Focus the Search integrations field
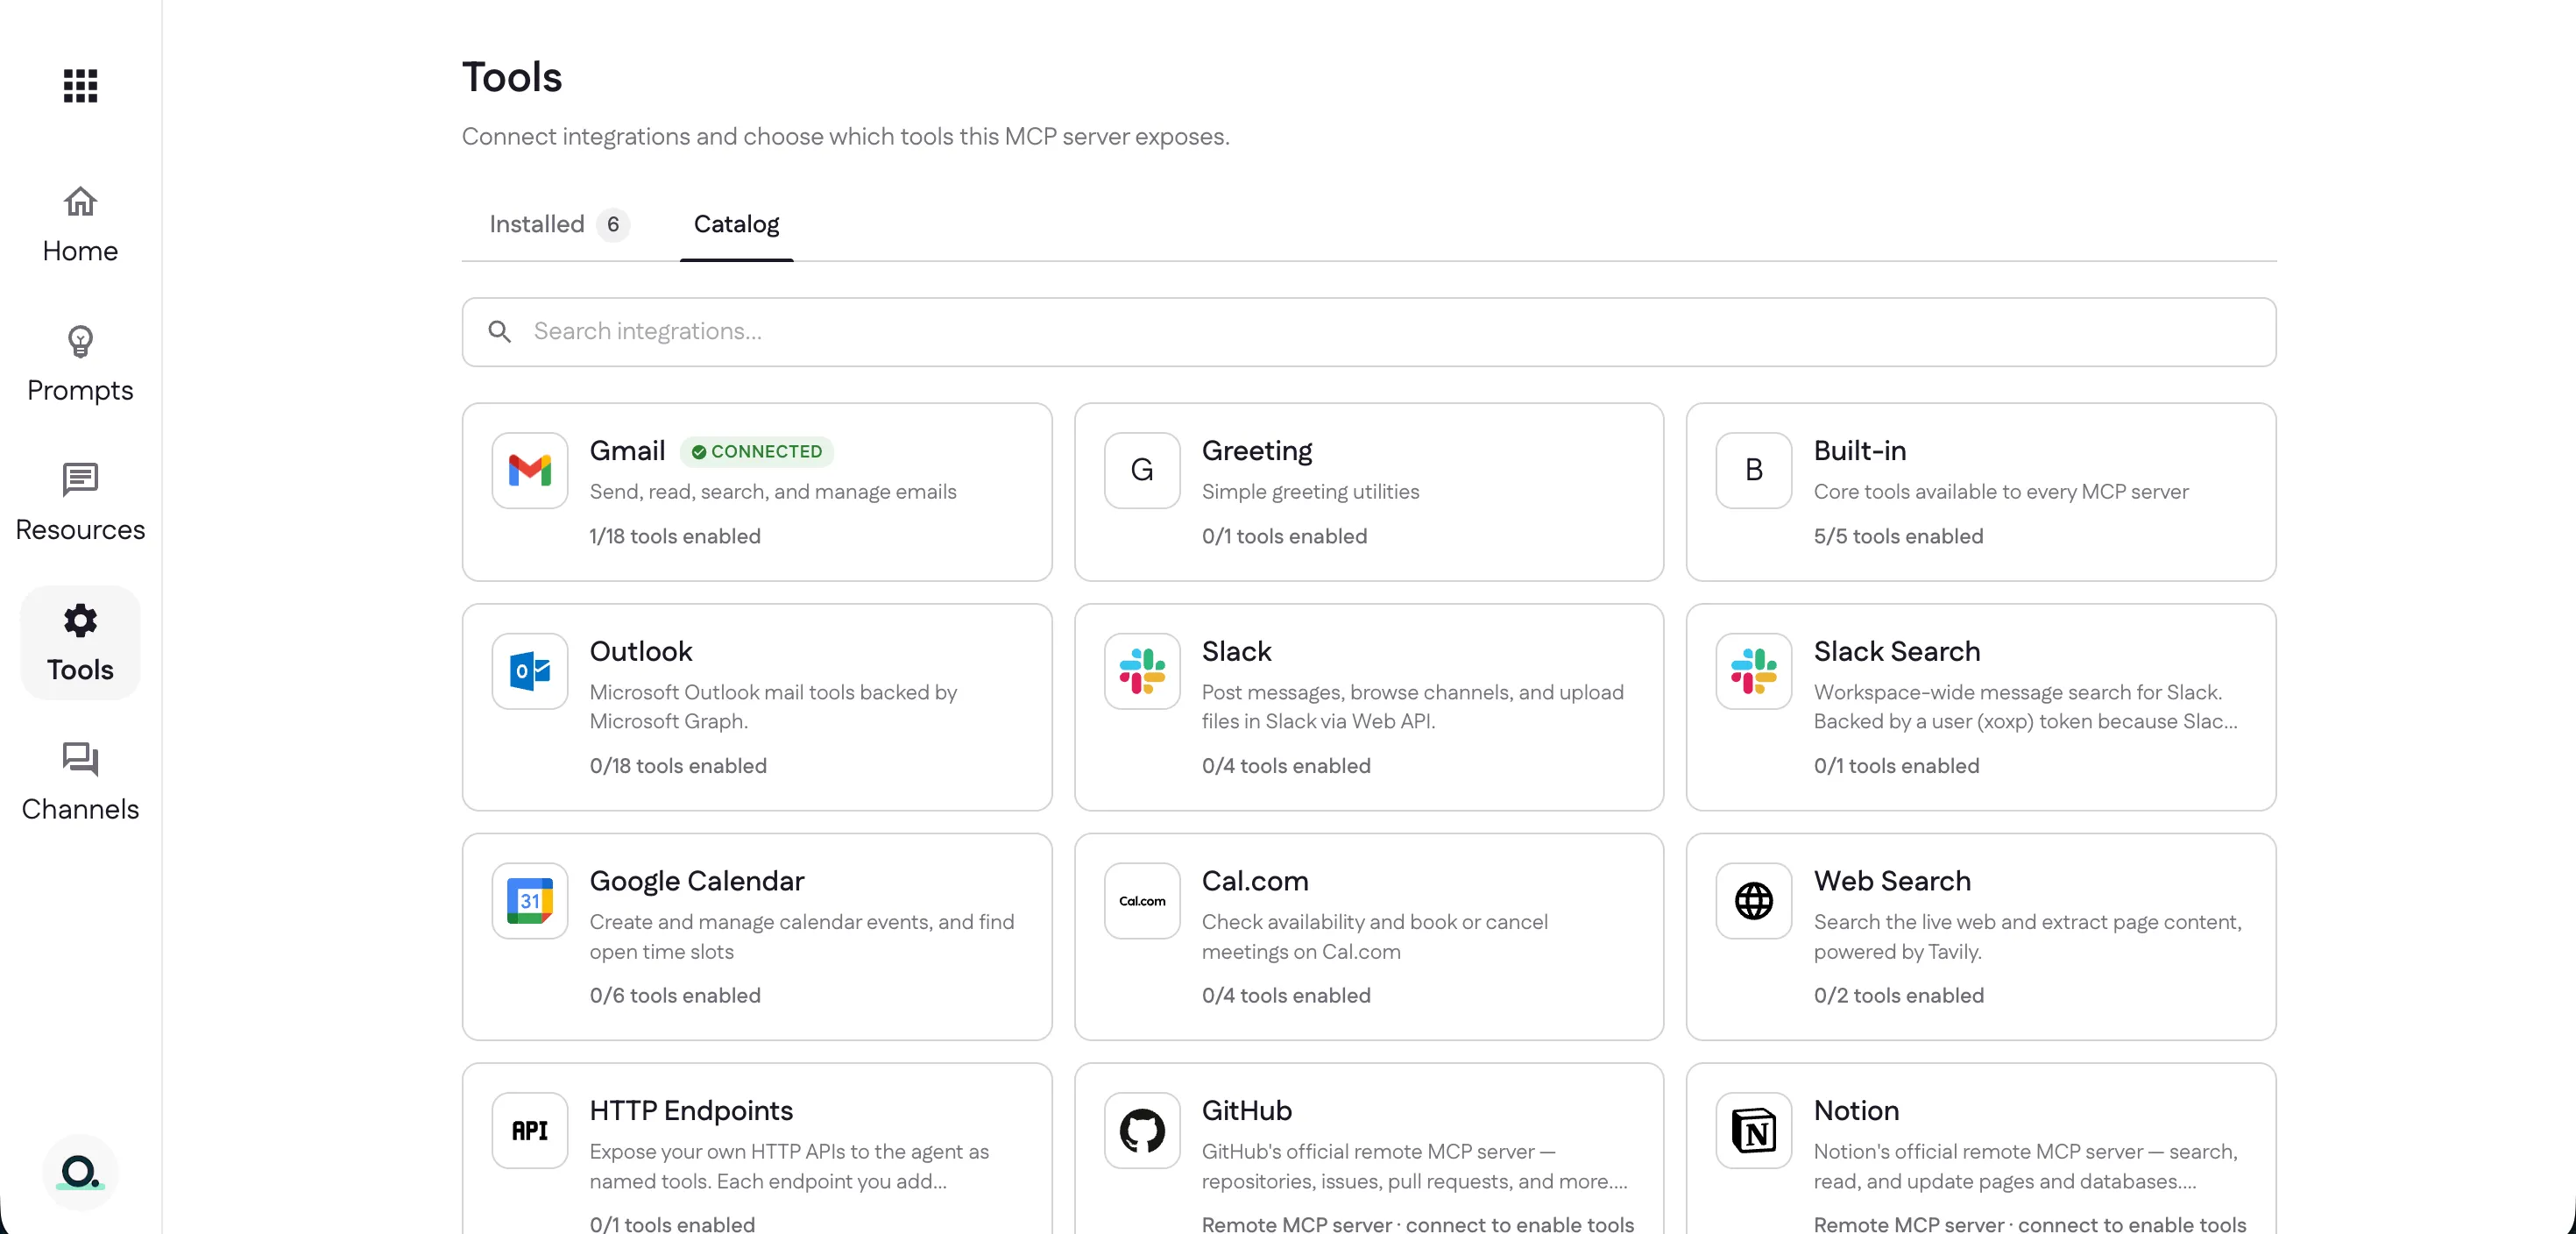Screen dimensions: 2576x1234 pyautogui.click(x=1369, y=332)
